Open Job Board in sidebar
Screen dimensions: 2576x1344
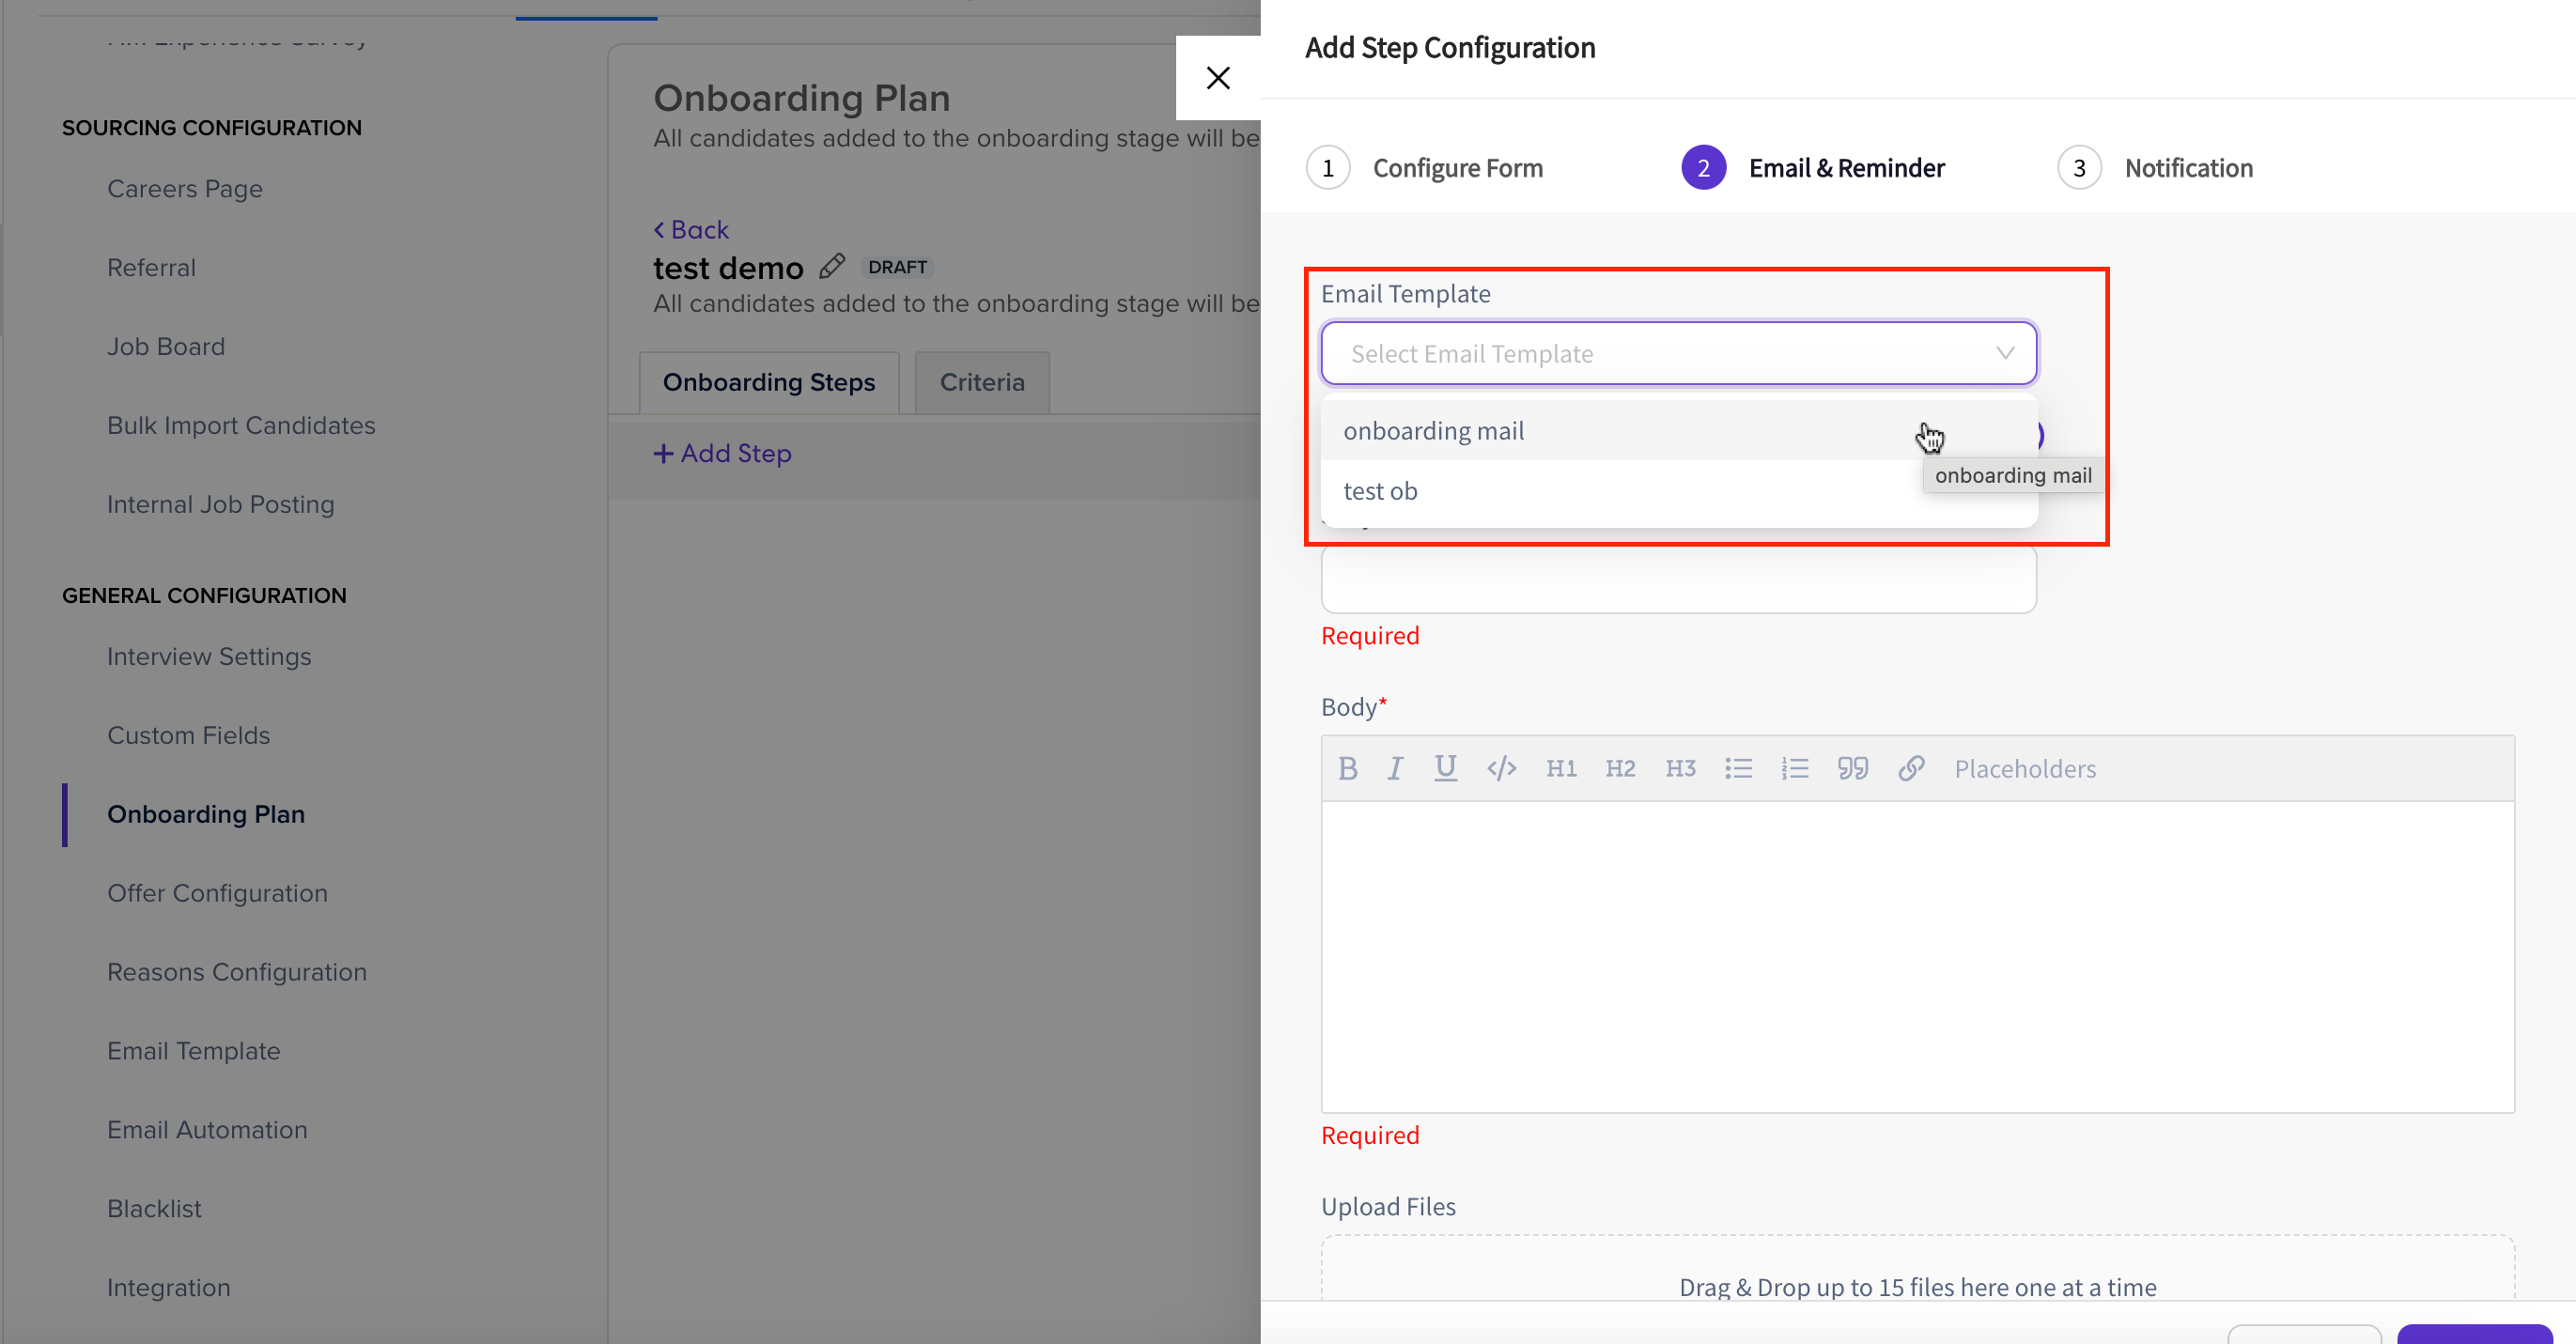166,346
